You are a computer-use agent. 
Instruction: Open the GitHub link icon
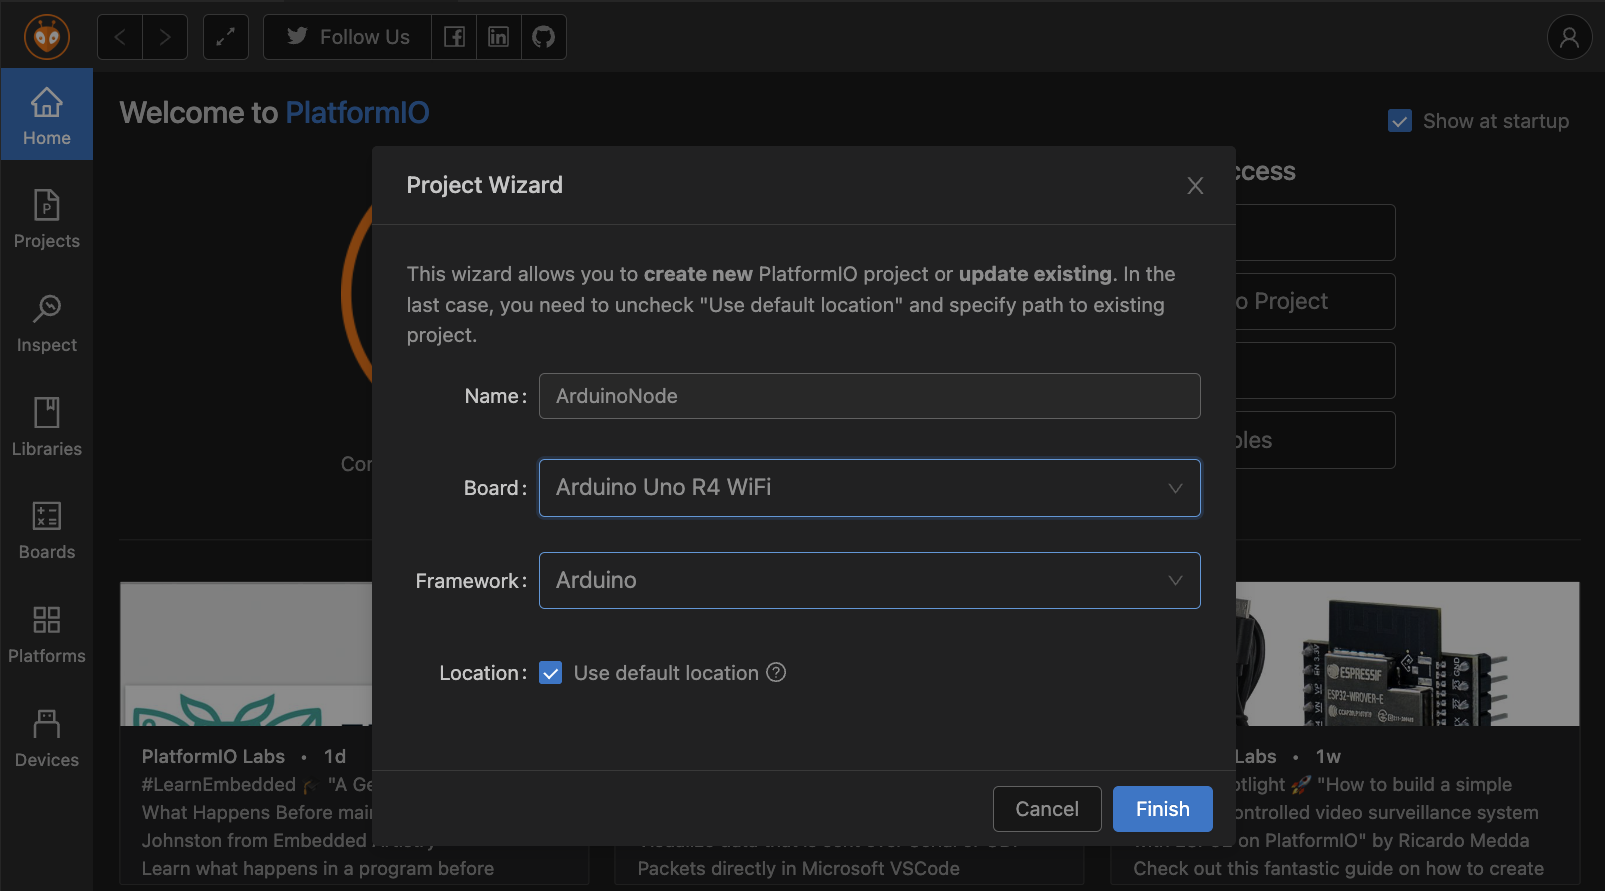pos(543,37)
